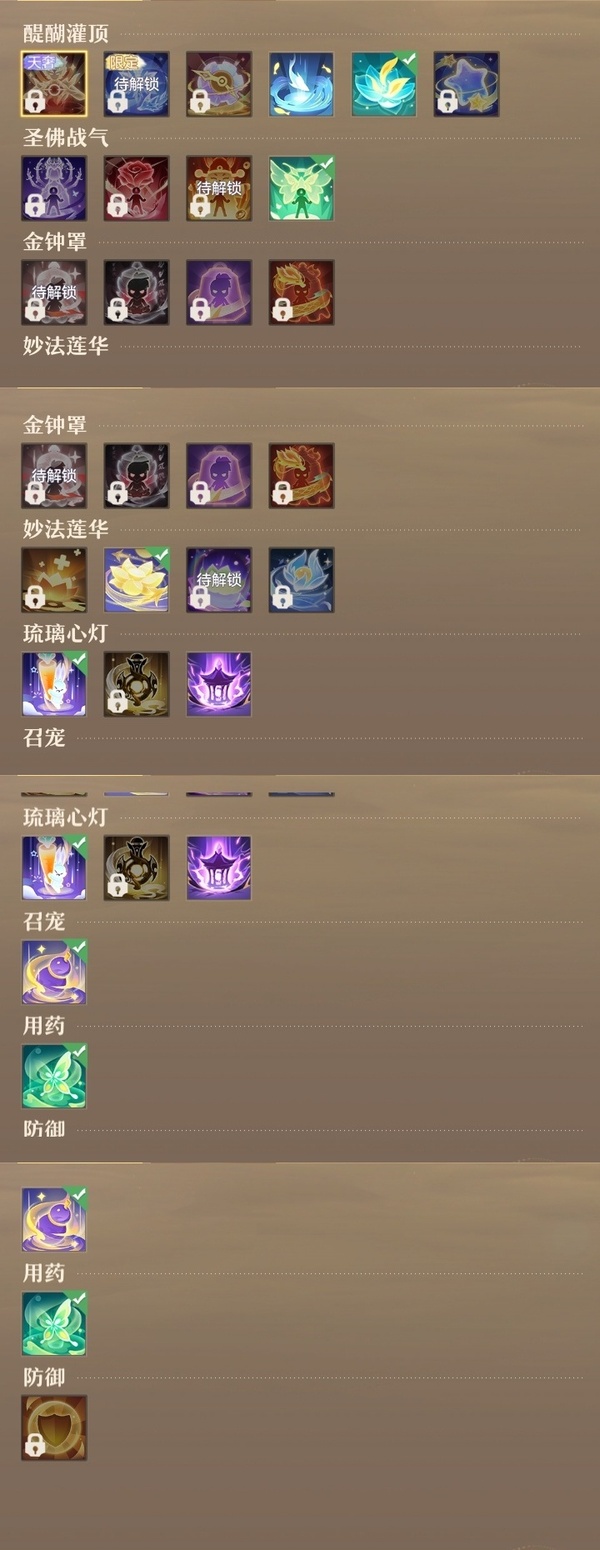Select the locked shield skin under 防御
This screenshot has width=600, height=1550.
coord(54,1428)
